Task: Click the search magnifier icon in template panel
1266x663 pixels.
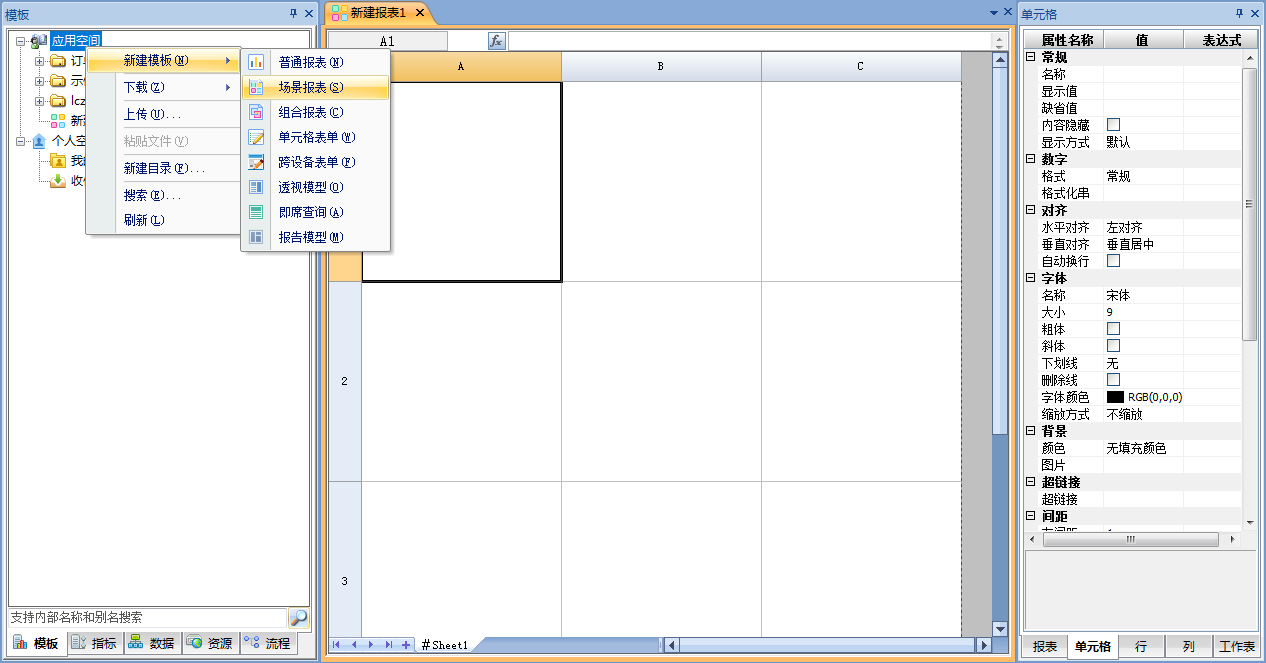Action: (298, 618)
